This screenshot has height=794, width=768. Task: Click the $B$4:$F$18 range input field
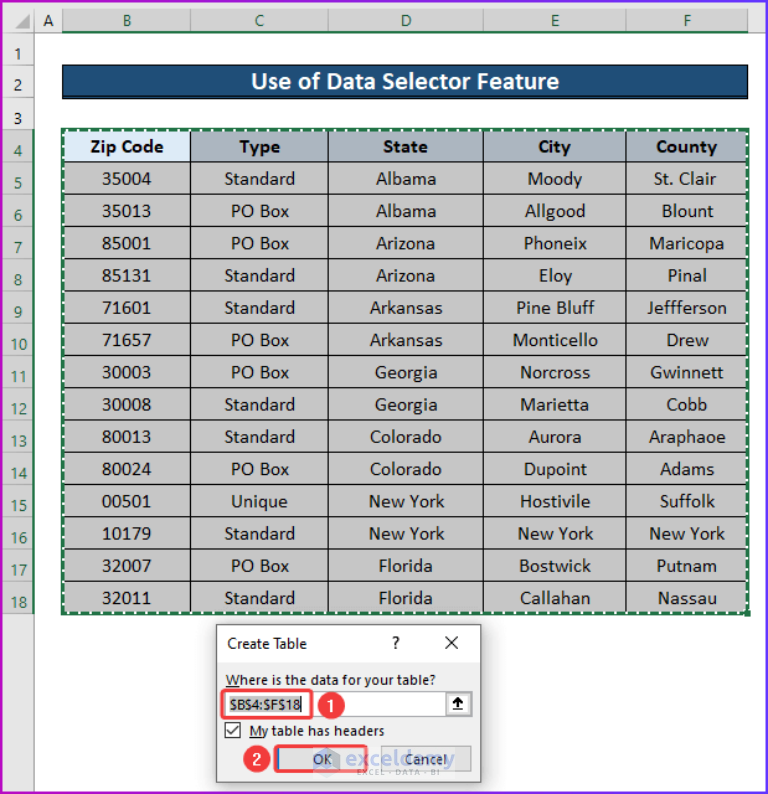335,704
